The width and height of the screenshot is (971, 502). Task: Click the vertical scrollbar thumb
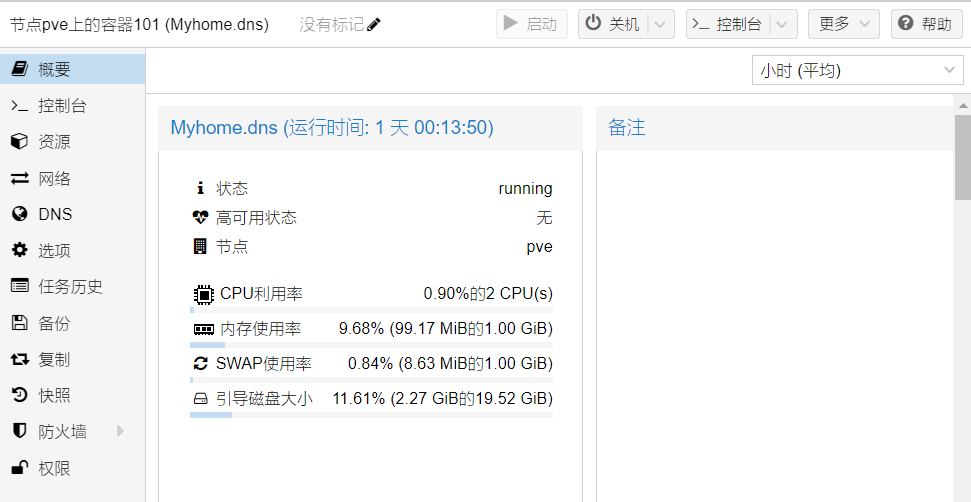(x=962, y=157)
